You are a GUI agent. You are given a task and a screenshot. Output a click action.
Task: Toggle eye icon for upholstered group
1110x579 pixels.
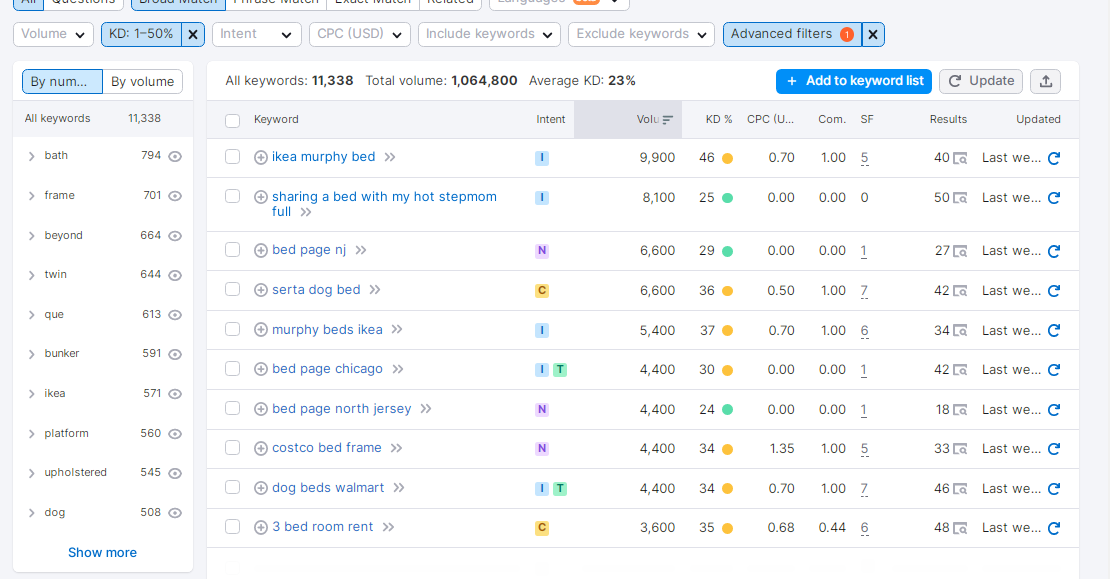click(x=175, y=473)
